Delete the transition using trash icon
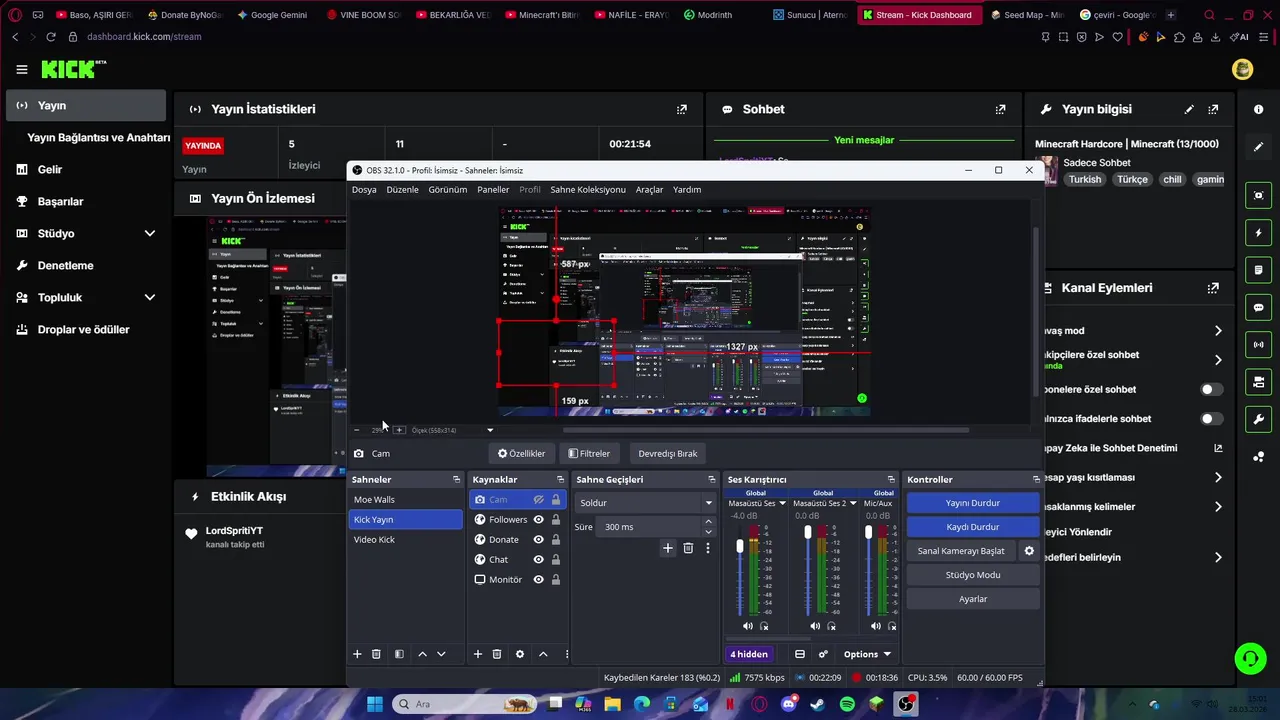 [688, 548]
